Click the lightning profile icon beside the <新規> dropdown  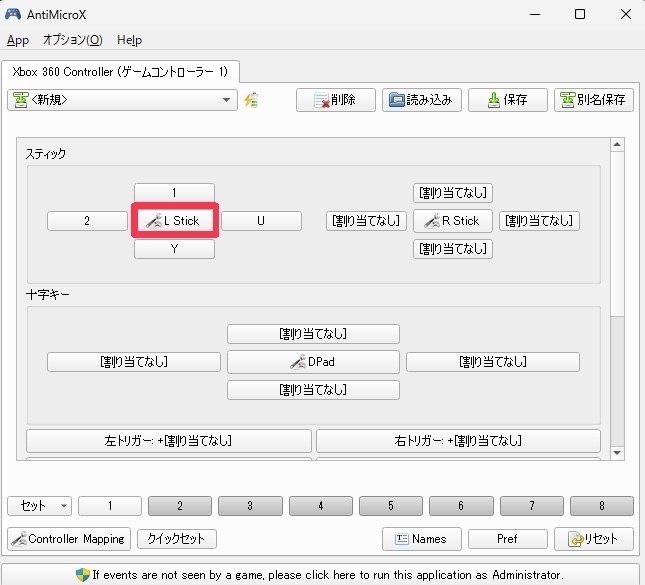point(251,100)
